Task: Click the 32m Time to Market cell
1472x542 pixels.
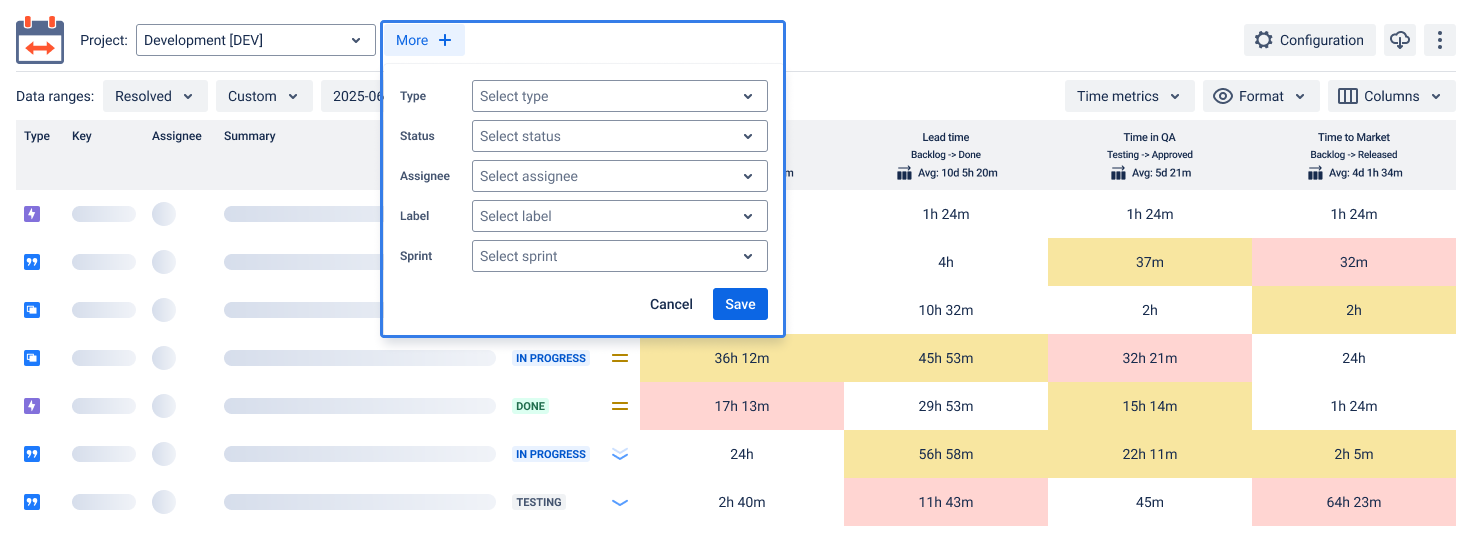Action: (x=1354, y=262)
